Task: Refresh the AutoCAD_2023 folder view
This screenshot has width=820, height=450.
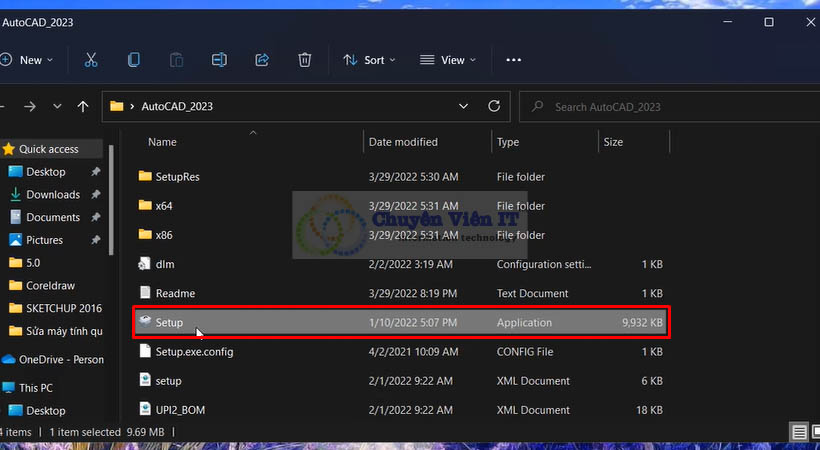Action: click(x=493, y=106)
